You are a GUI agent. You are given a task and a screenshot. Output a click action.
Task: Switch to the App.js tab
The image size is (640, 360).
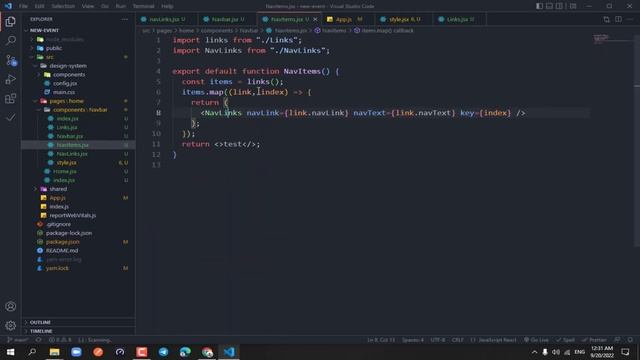pyautogui.click(x=348, y=19)
